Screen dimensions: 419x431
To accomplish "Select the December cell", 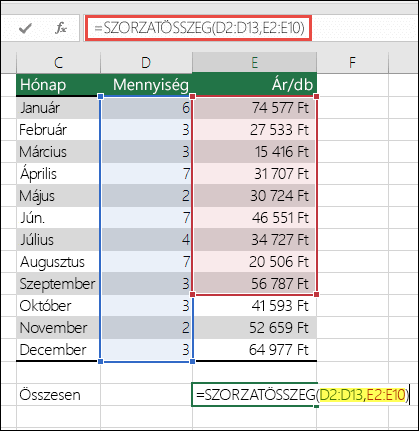I will click(58, 350).
